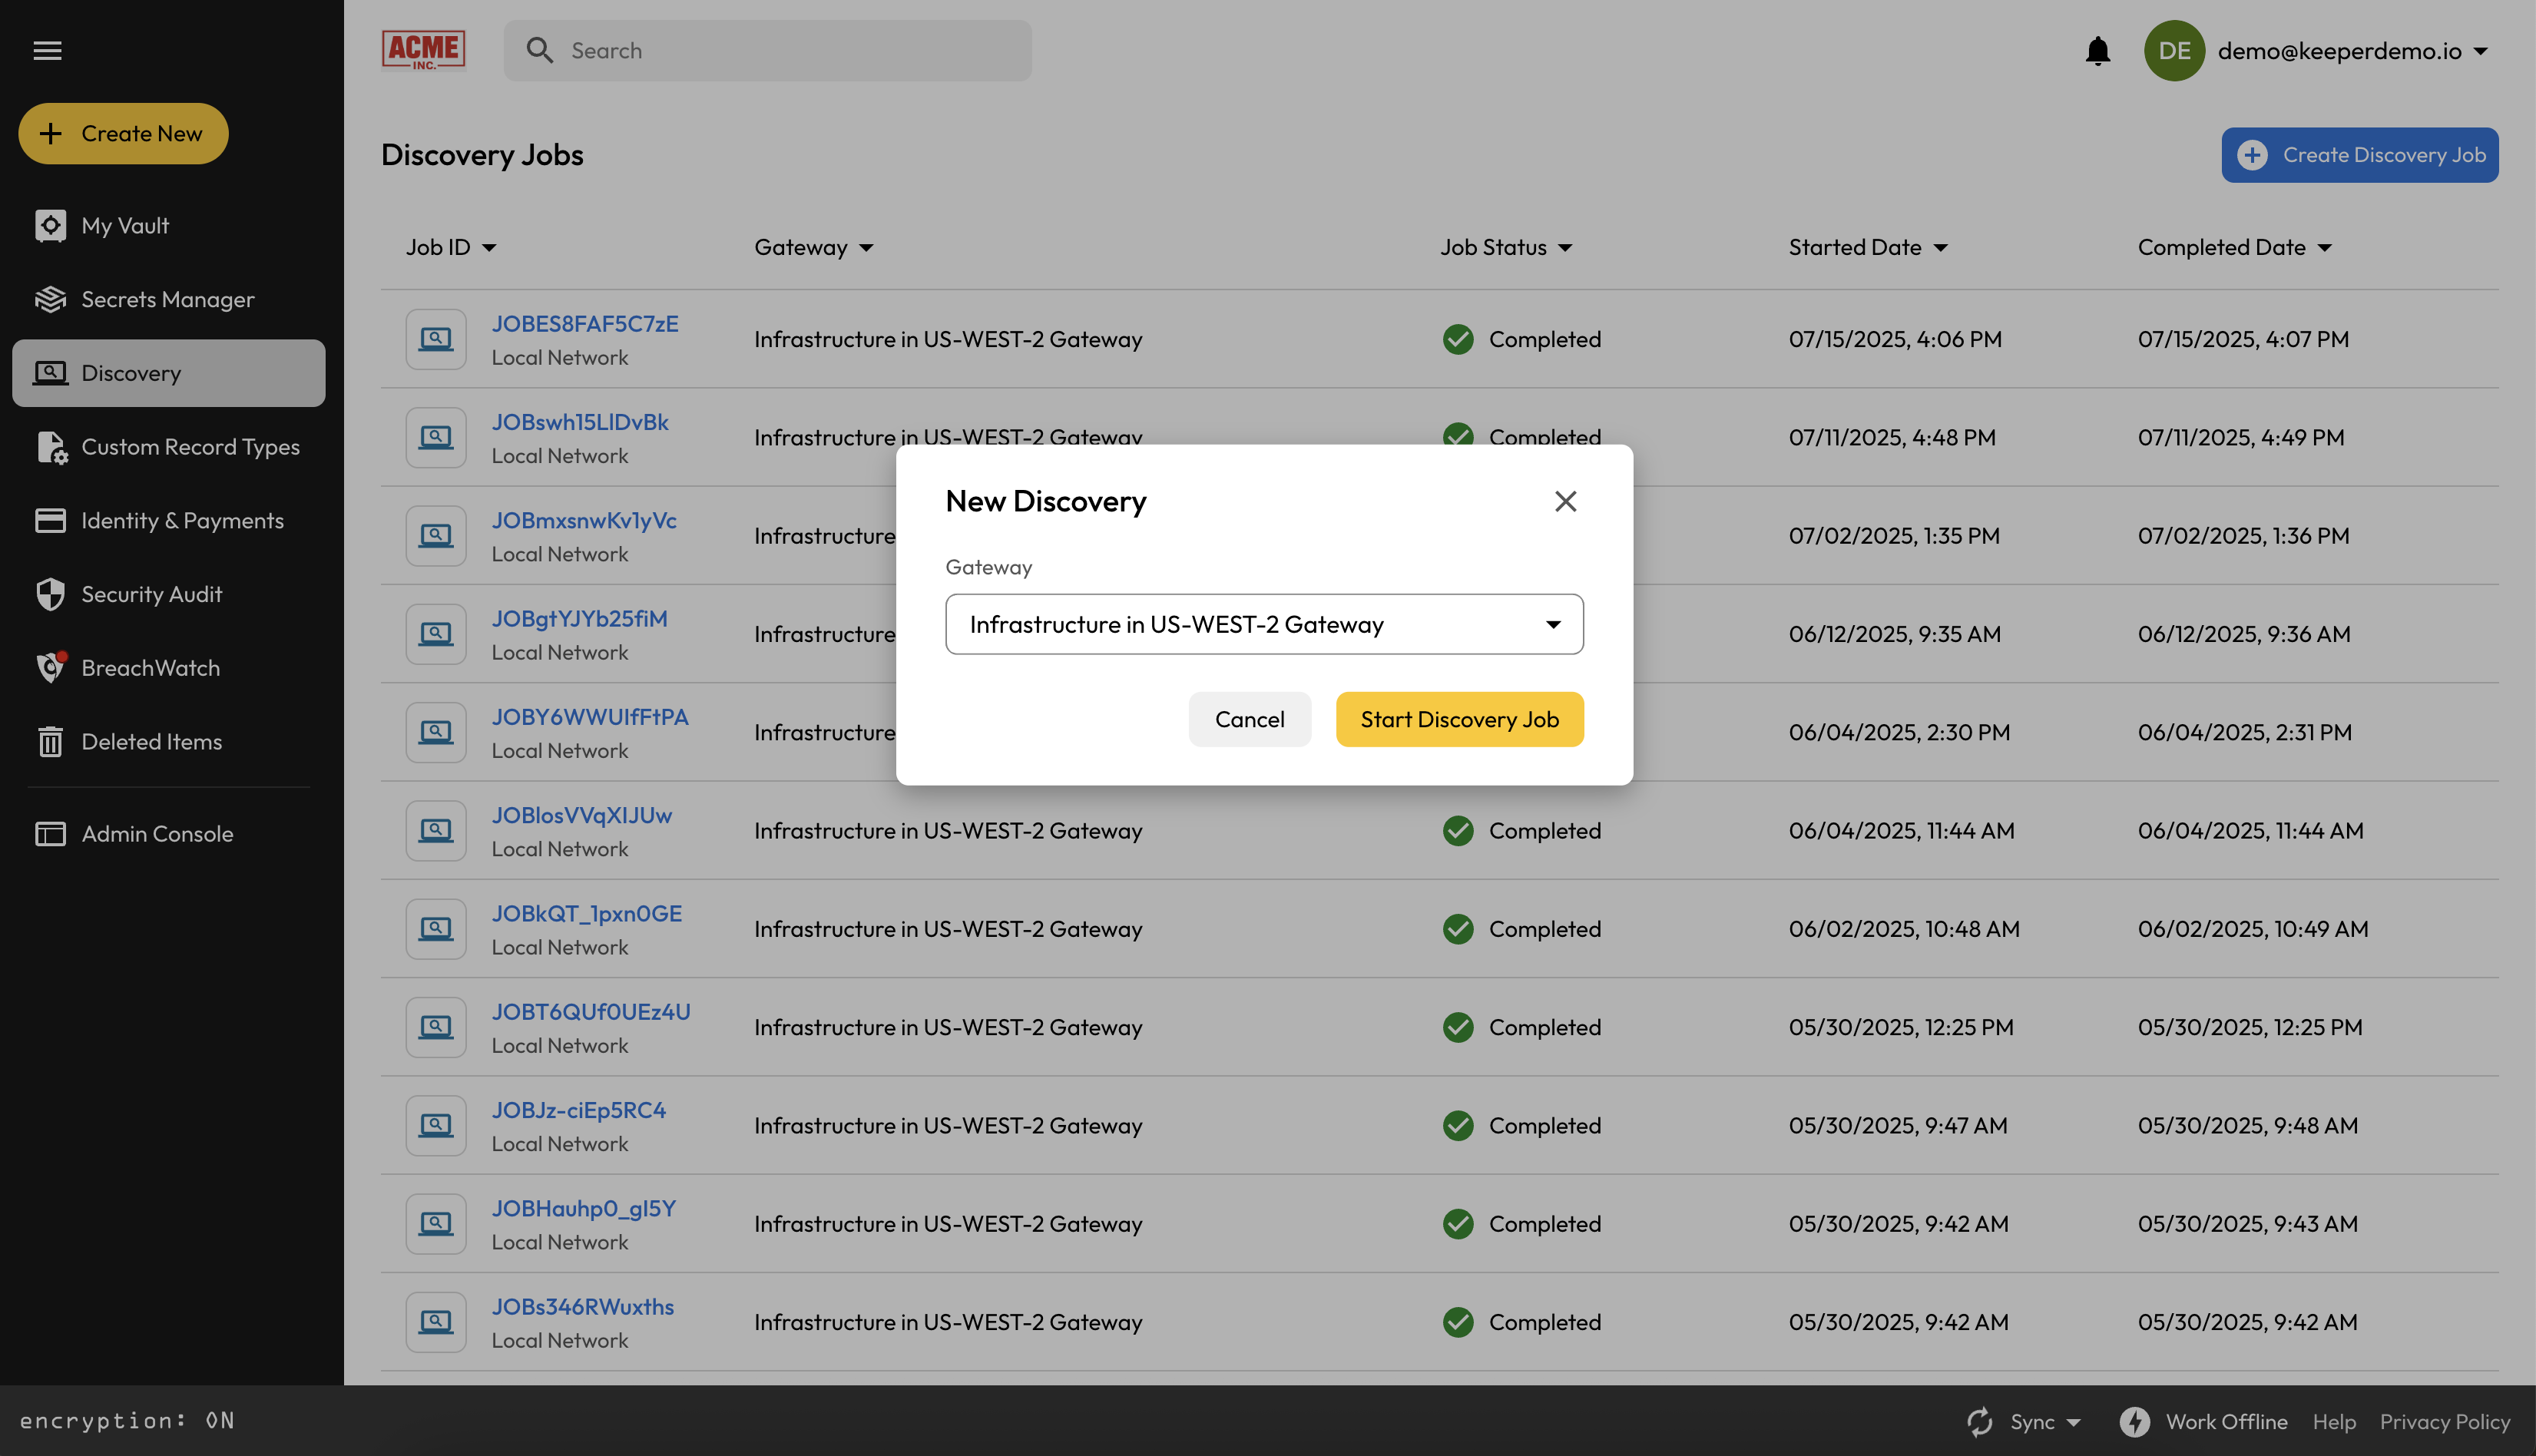
Task: Go to Security Audit section
Action: [151, 594]
